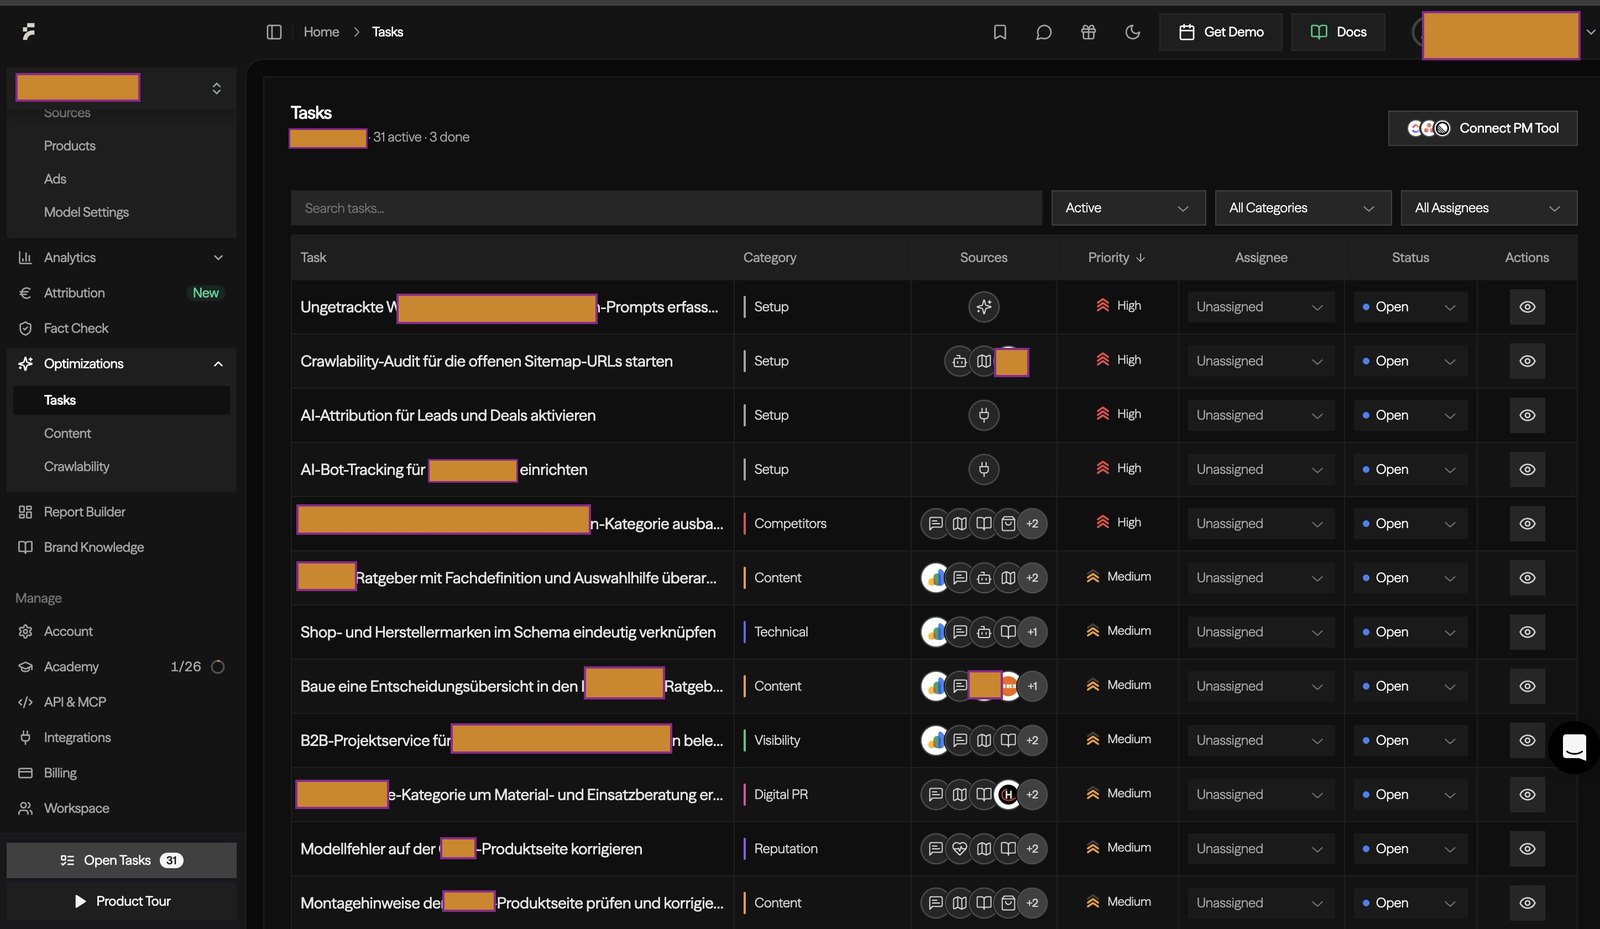Open the live chat support widget
This screenshot has height=929, width=1600.
coord(1574,747)
